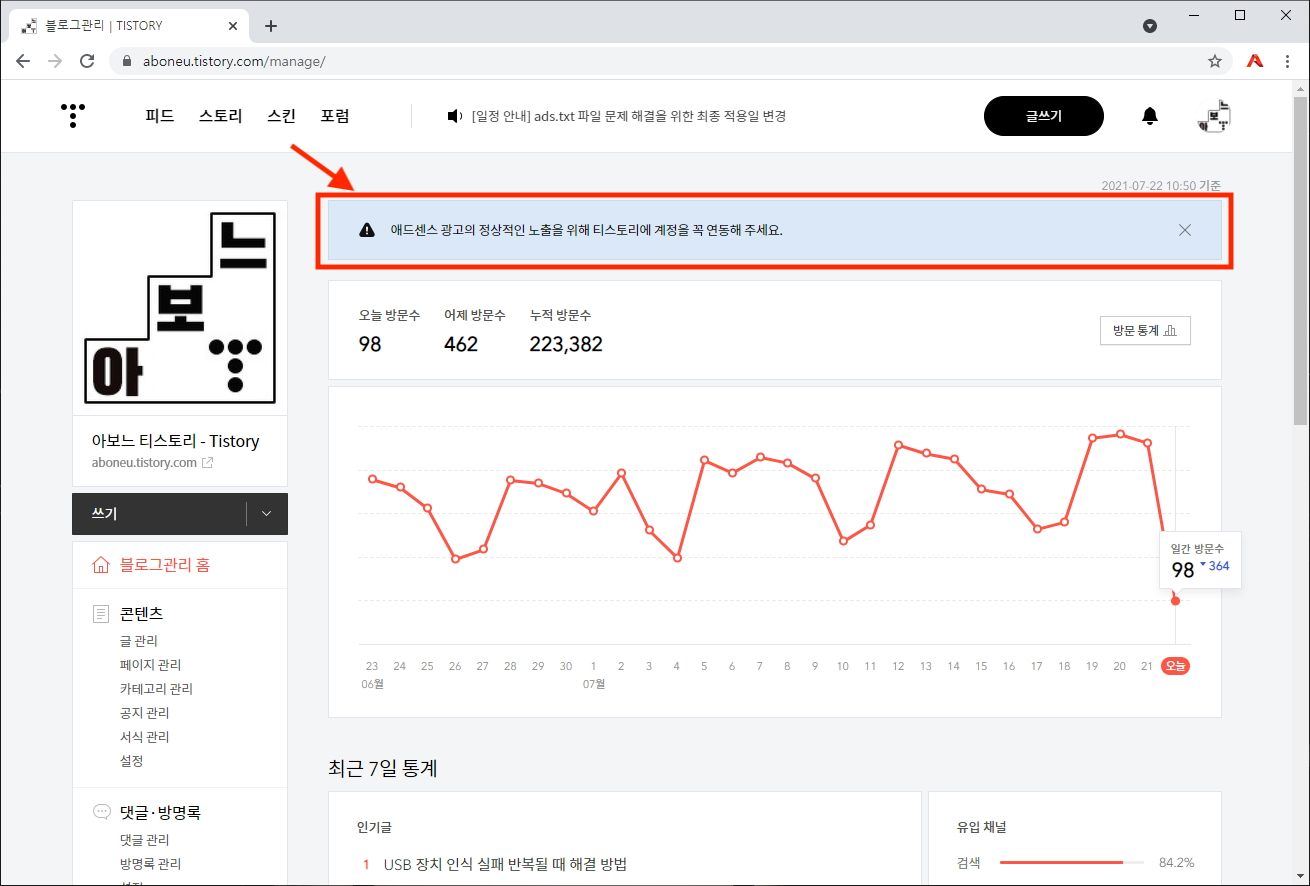Close the AdSense warning banner
Screen dimensions: 1310x886
point(1185,230)
